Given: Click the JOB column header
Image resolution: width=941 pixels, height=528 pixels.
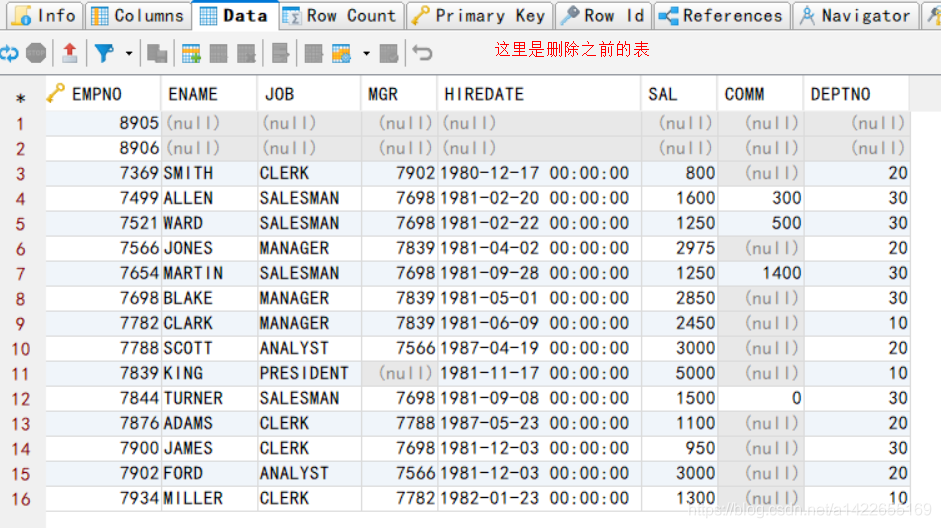Looking at the screenshot, I should [309, 94].
